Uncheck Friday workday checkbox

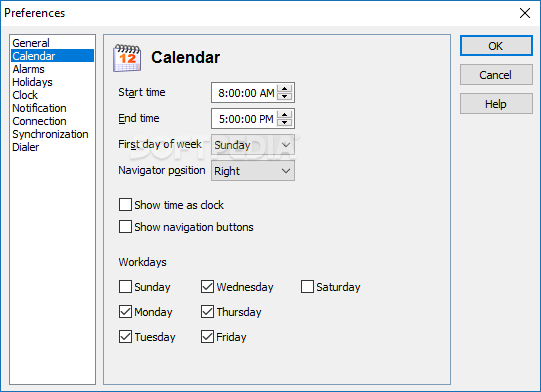pyautogui.click(x=207, y=336)
